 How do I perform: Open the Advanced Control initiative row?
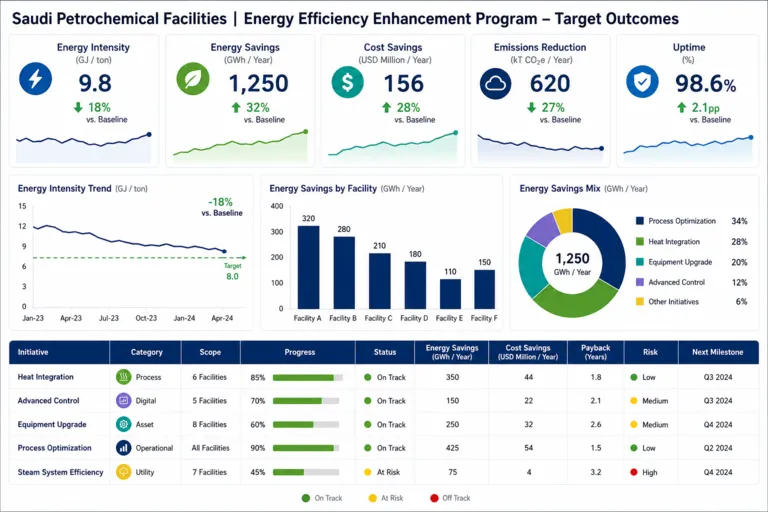point(384,401)
